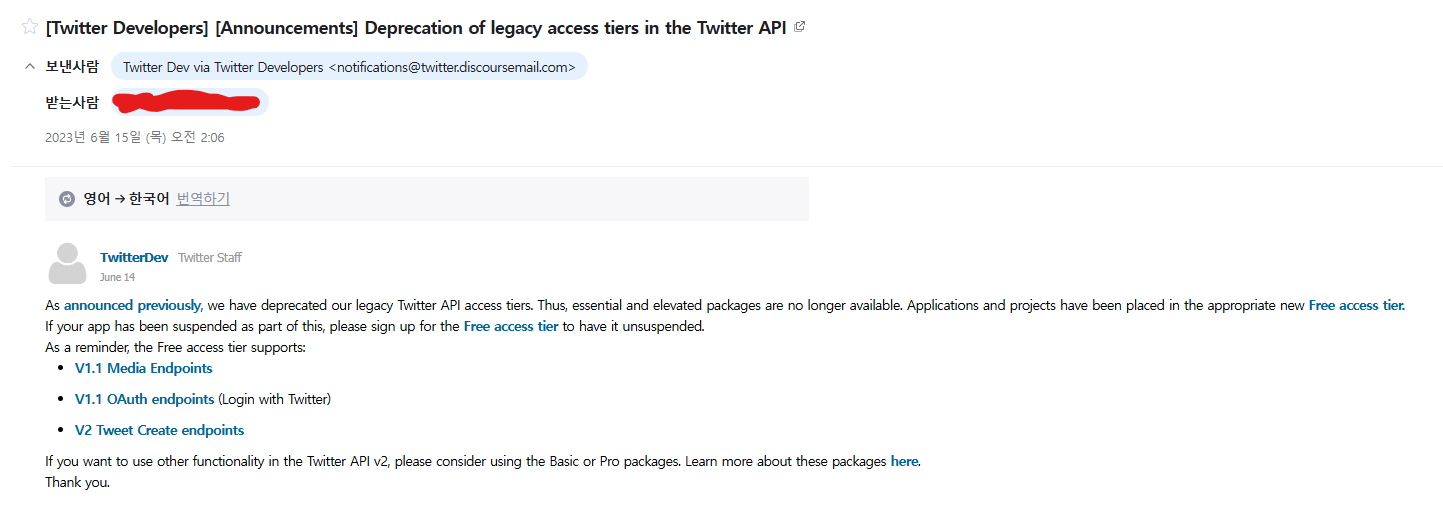Click the '영어 → 한국어' language label
The width and height of the screenshot is (1443, 505).
[126, 199]
